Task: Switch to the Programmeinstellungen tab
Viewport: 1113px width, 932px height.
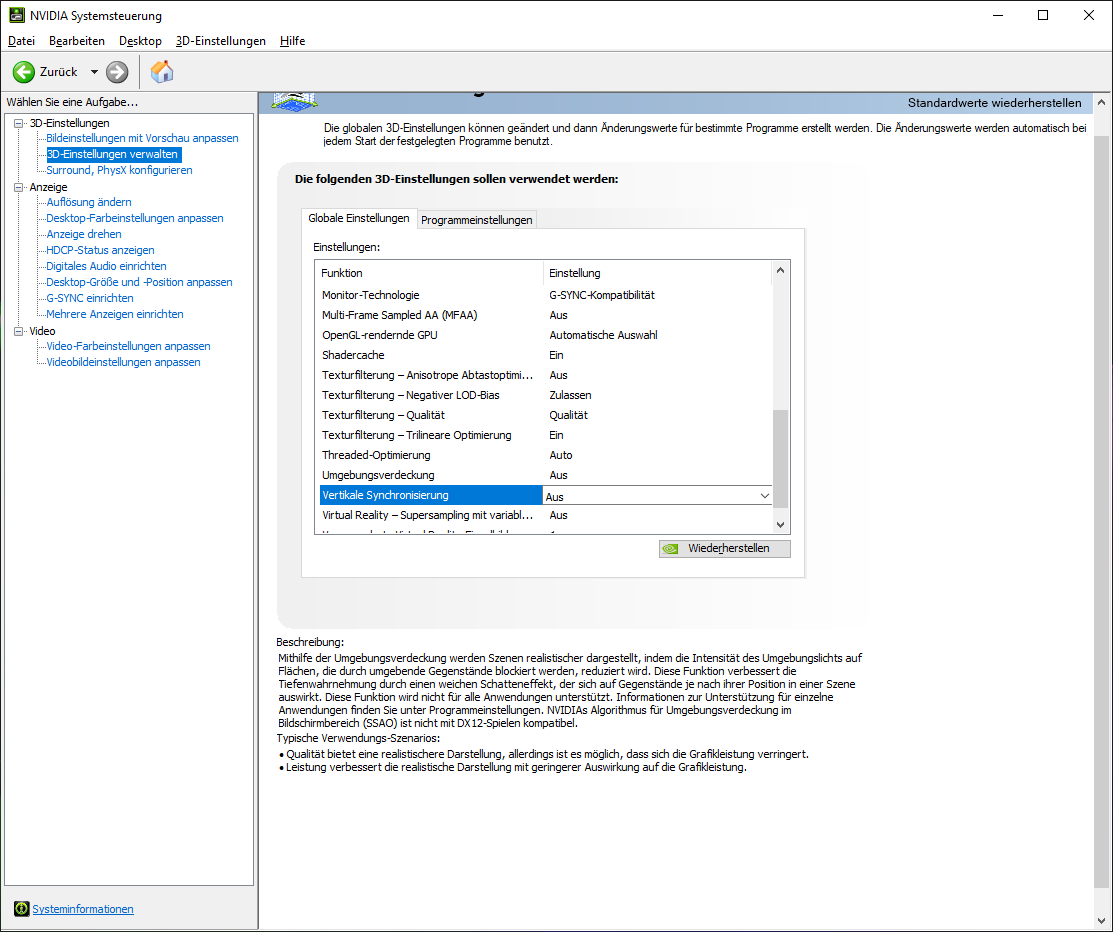Action: pyautogui.click(x=476, y=220)
